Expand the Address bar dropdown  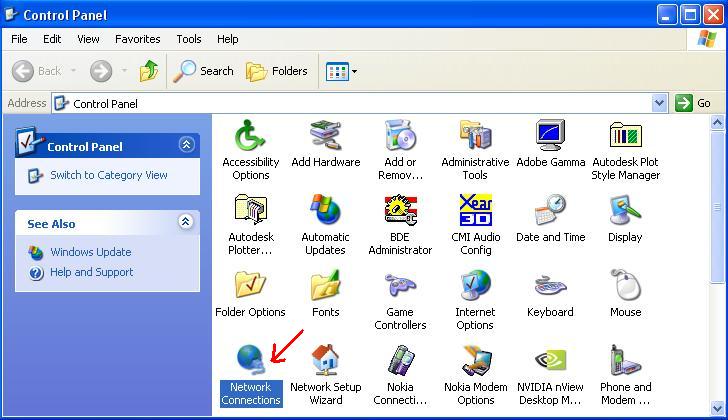pos(659,103)
